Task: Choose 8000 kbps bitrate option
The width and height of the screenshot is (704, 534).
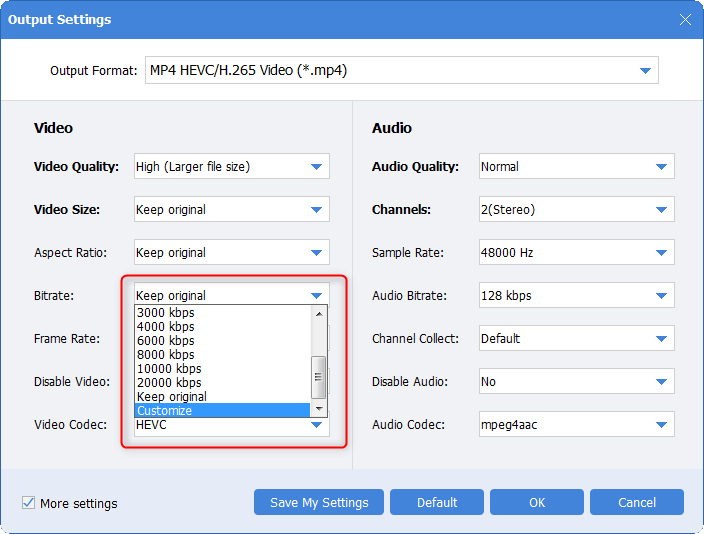Action: click(x=222, y=355)
